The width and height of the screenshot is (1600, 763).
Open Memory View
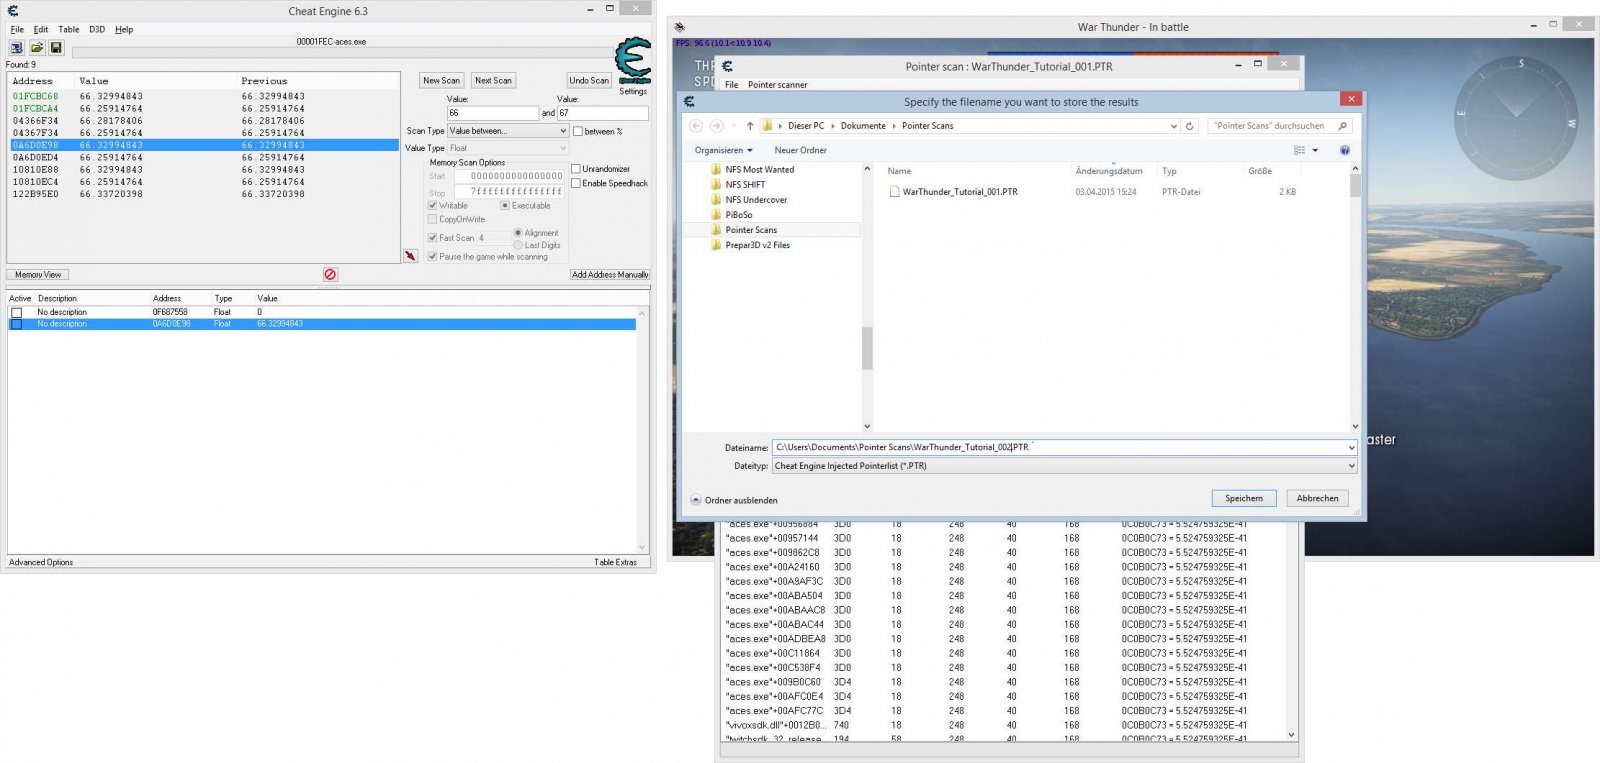tap(38, 274)
